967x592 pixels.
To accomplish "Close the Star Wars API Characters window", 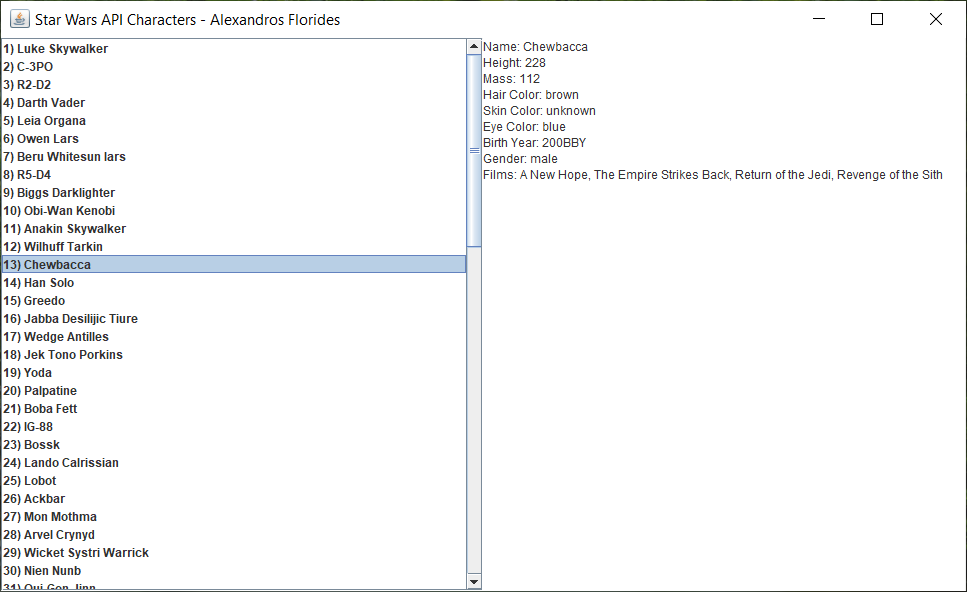I will [x=936, y=19].
